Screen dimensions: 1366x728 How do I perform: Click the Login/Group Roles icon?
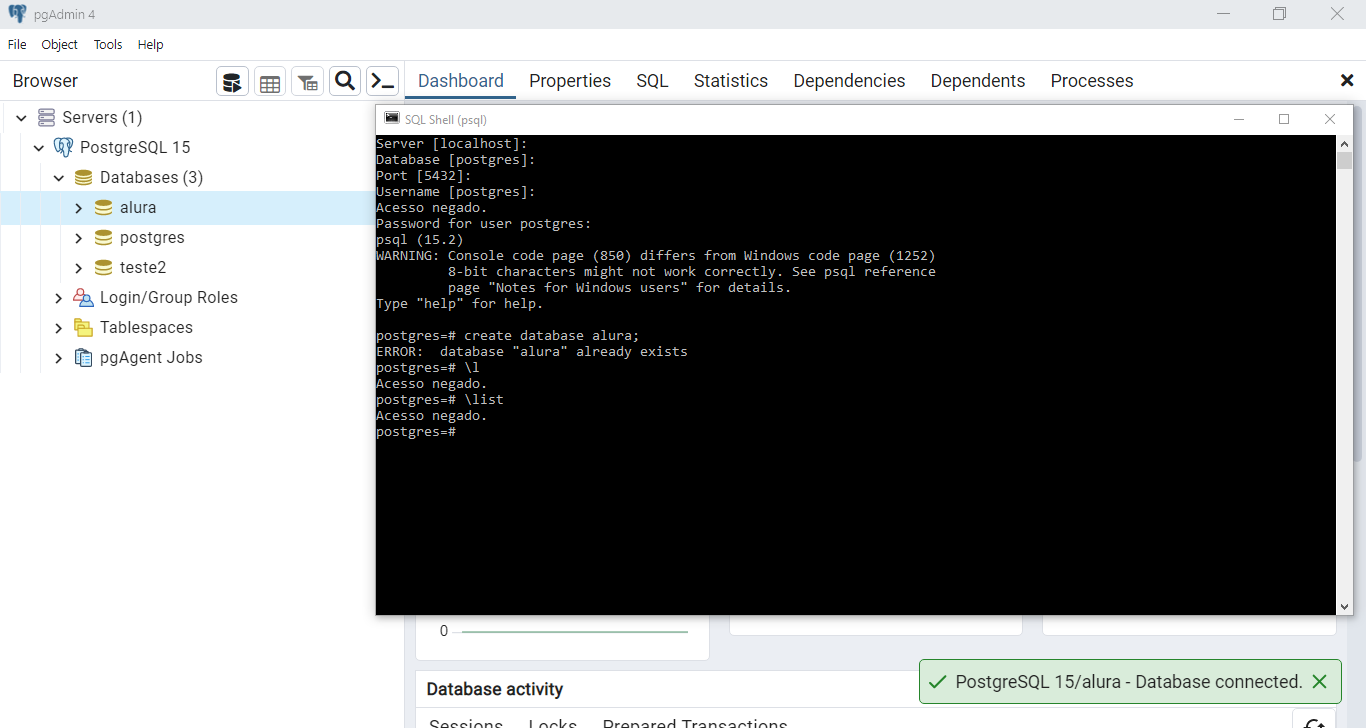(83, 298)
